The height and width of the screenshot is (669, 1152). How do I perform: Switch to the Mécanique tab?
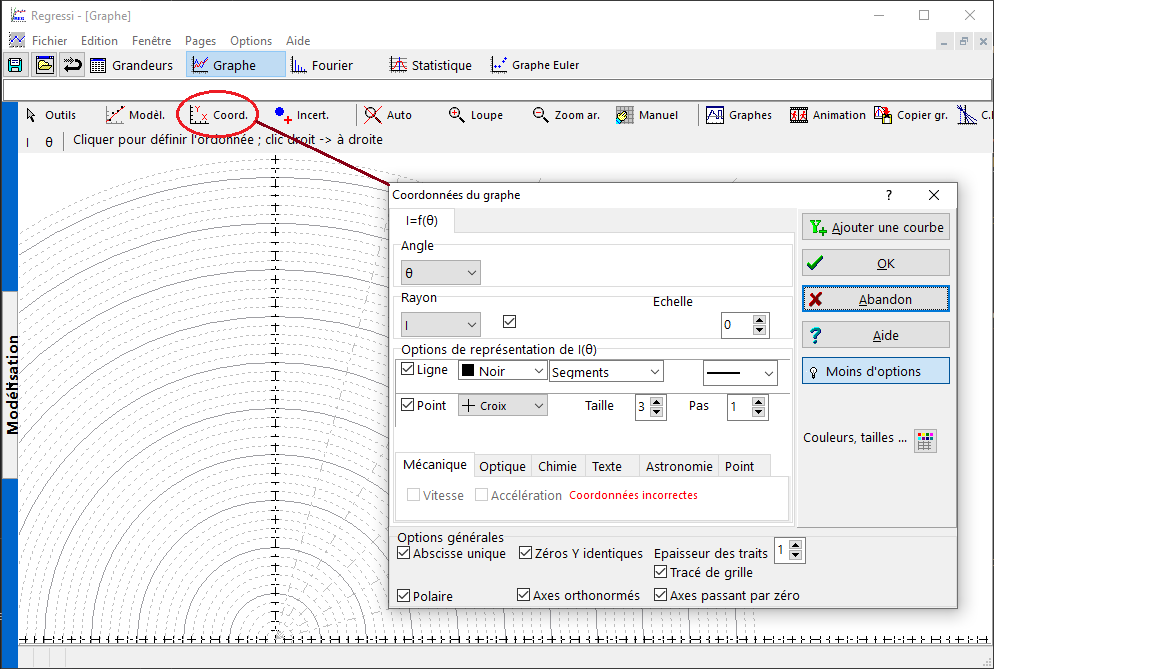coord(435,465)
